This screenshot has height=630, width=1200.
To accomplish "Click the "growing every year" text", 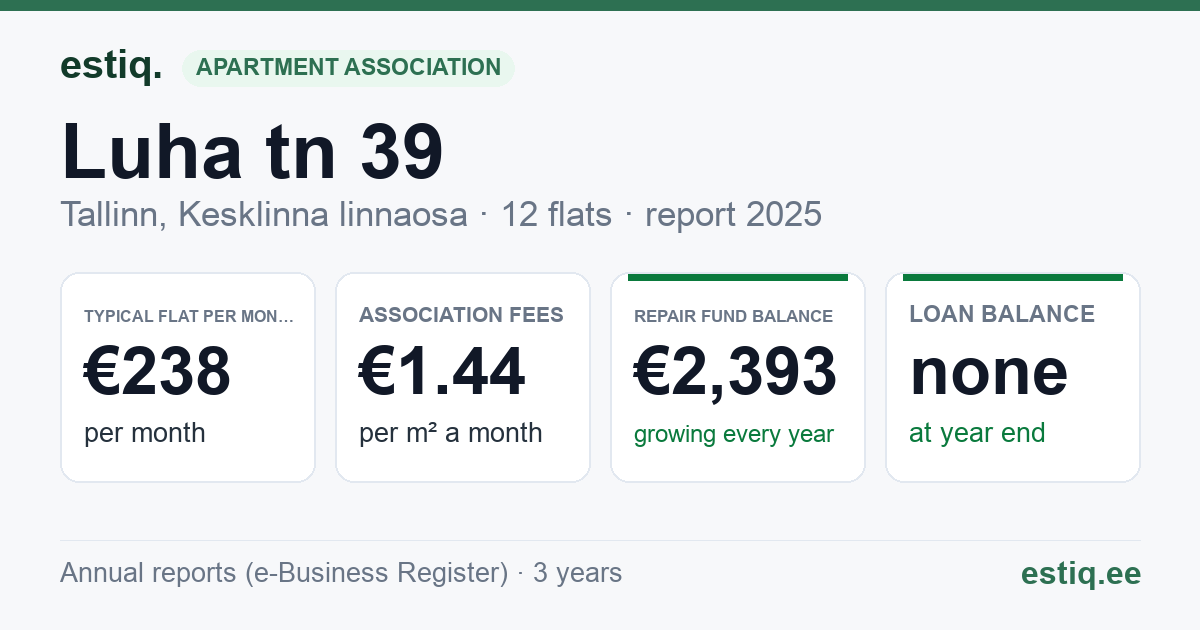I will (734, 435).
